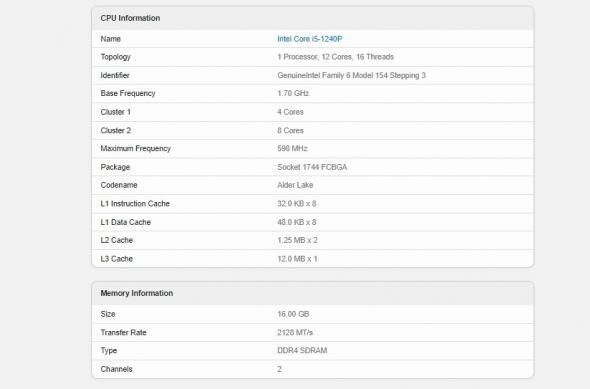The height and width of the screenshot is (389, 590).
Task: Select the 16.00 GB value
Action: (x=293, y=314)
